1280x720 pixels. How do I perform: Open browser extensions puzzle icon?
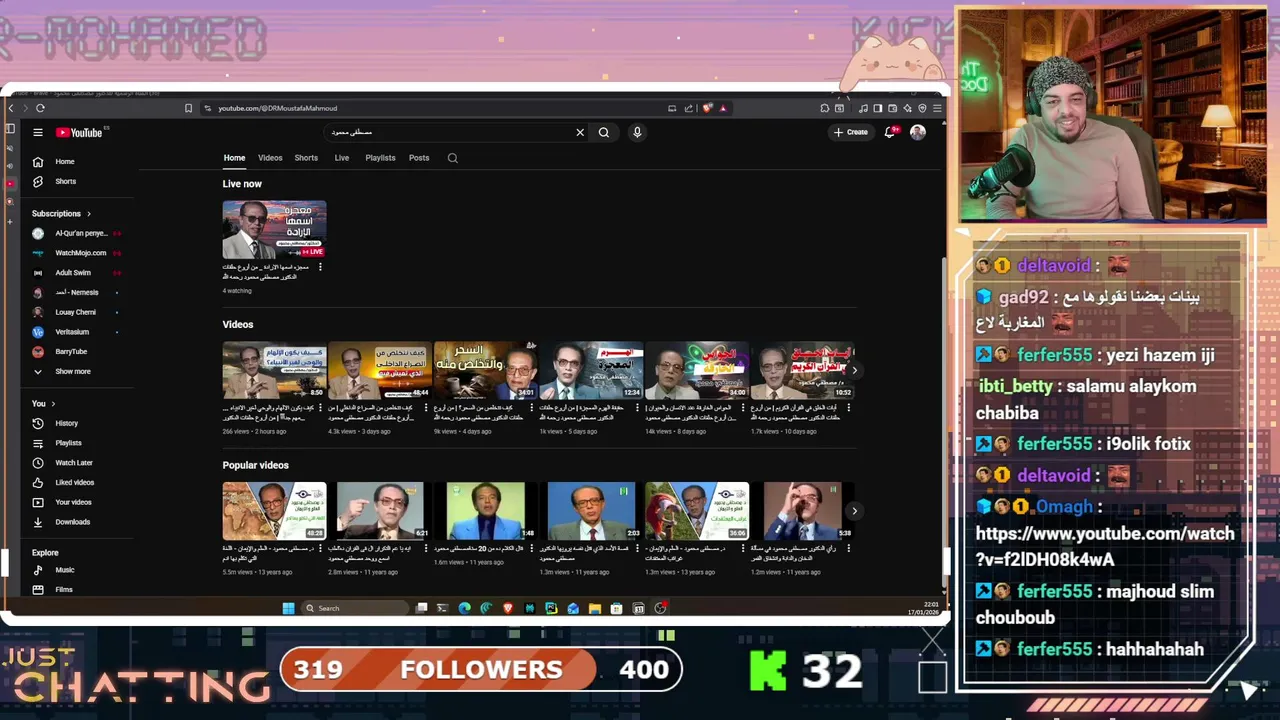pyautogui.click(x=825, y=108)
